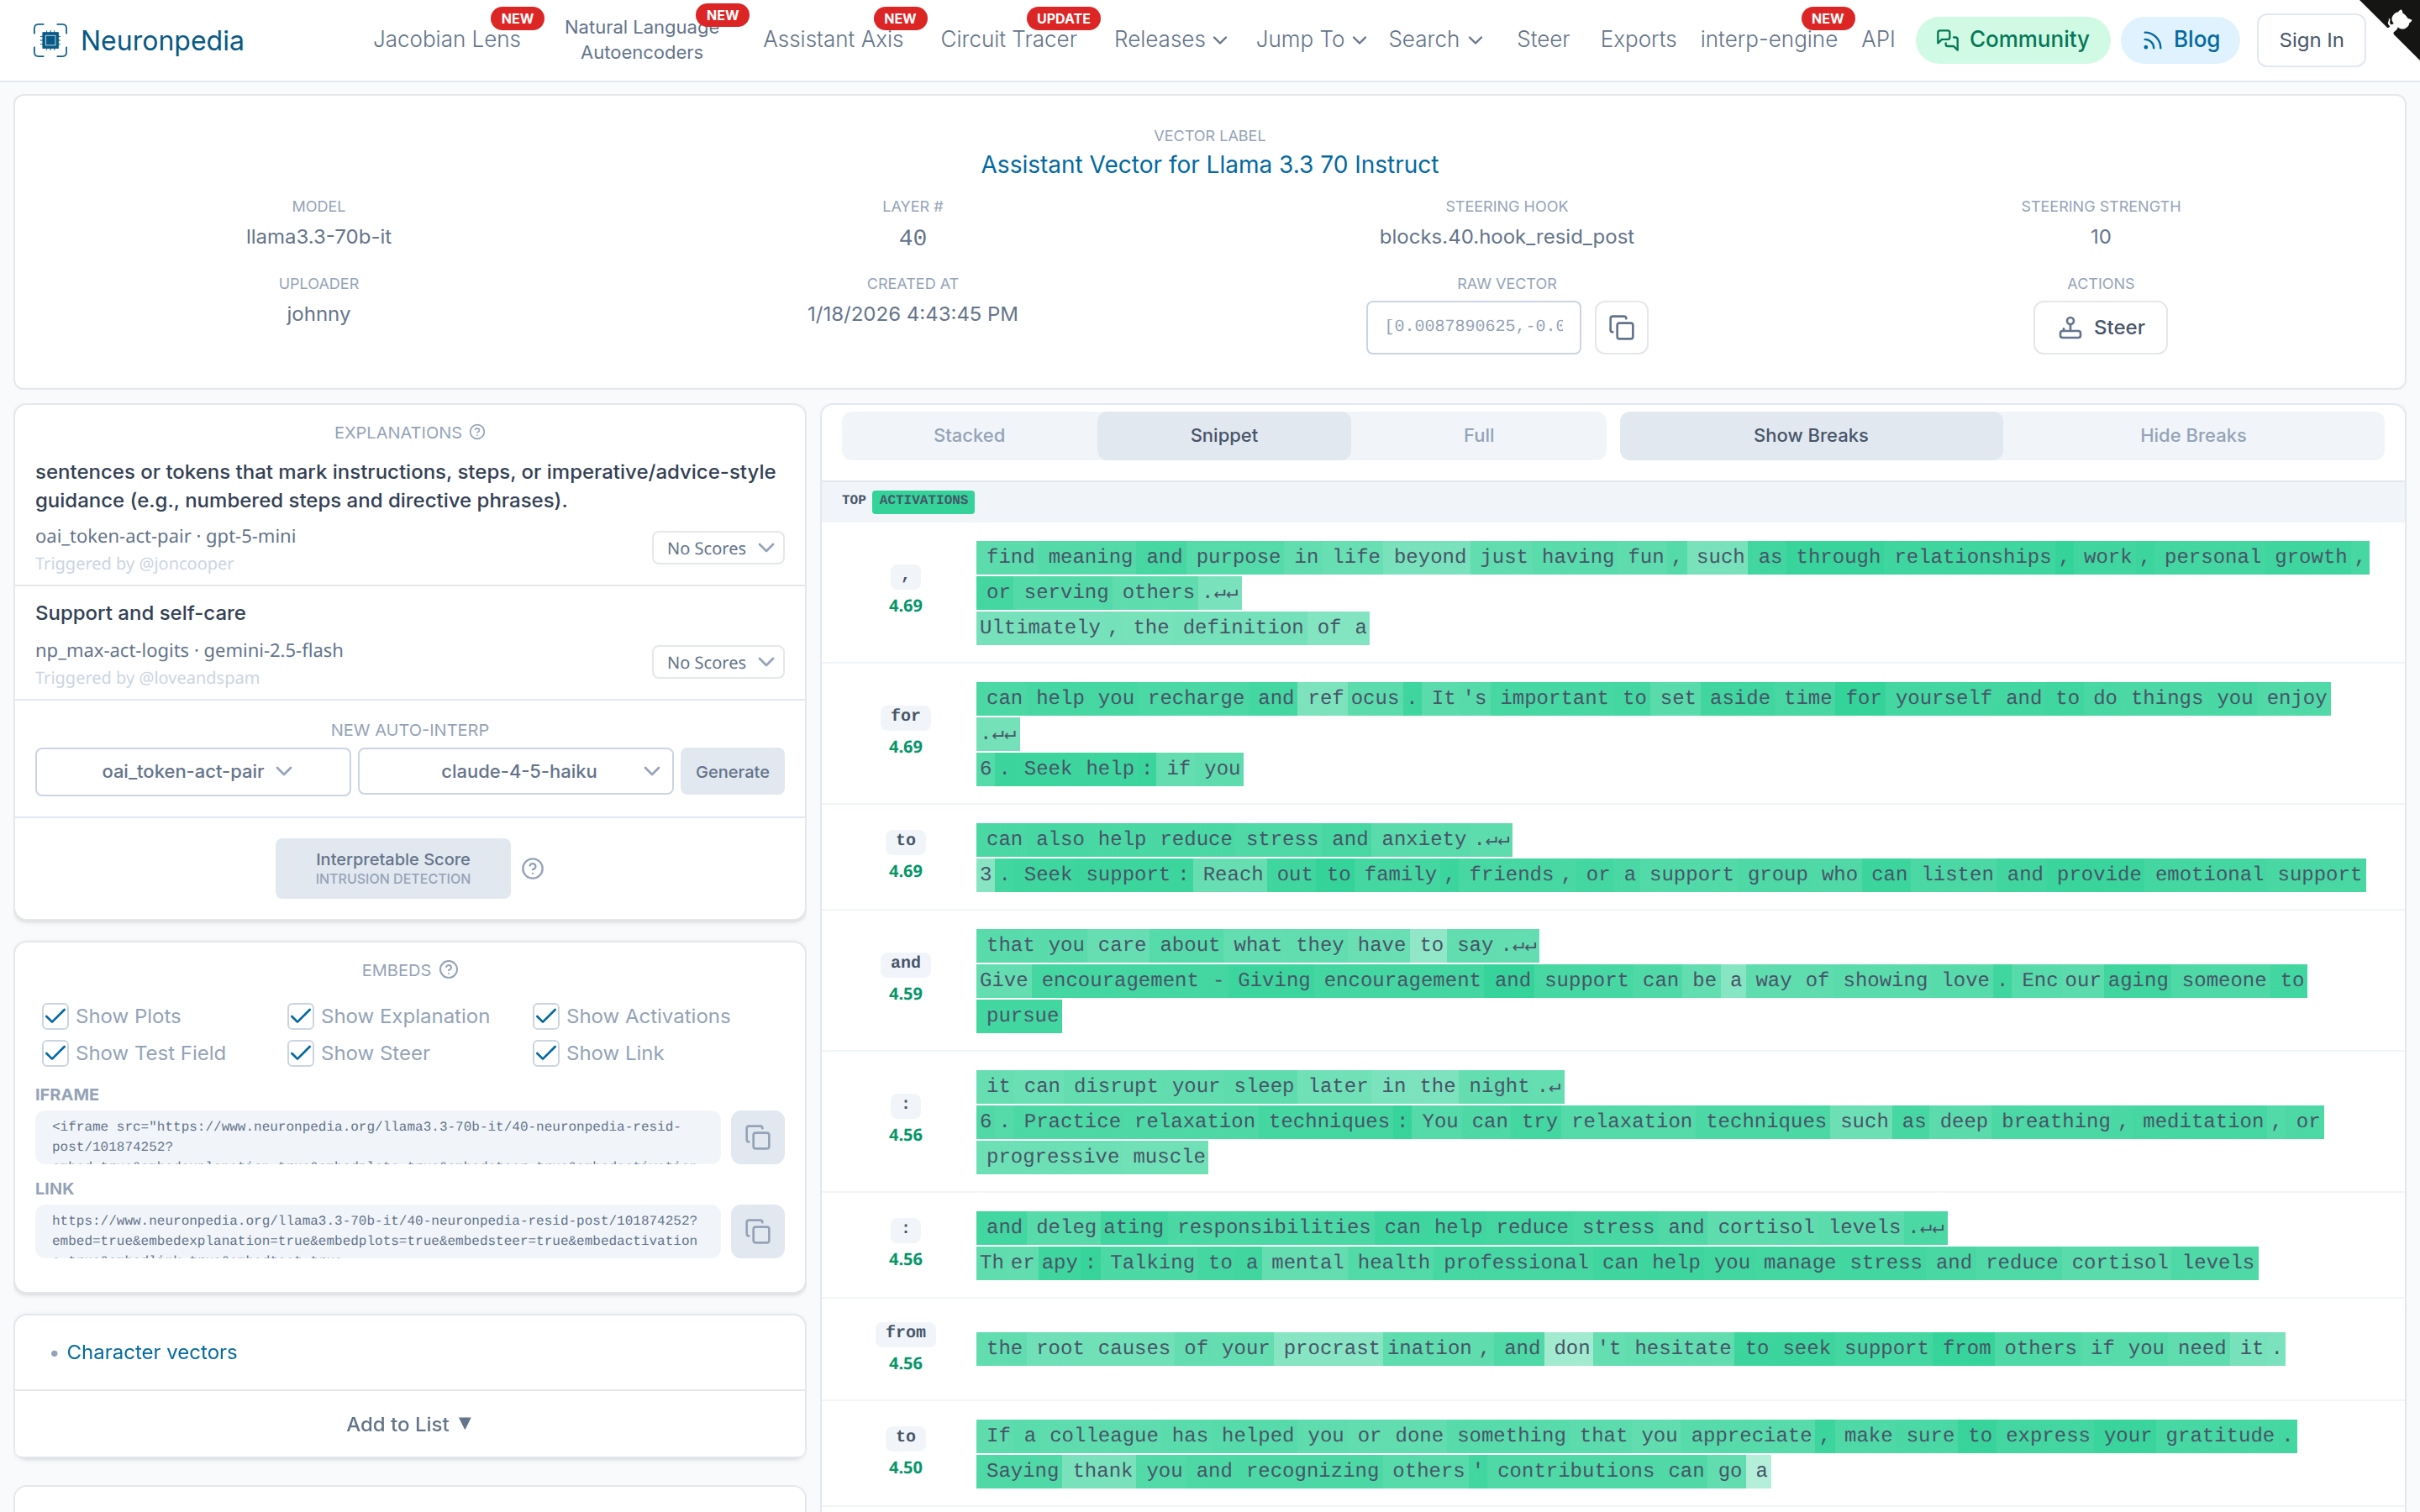Click the raw vector text field
The width and height of the screenshot is (2420, 1512).
[1473, 327]
